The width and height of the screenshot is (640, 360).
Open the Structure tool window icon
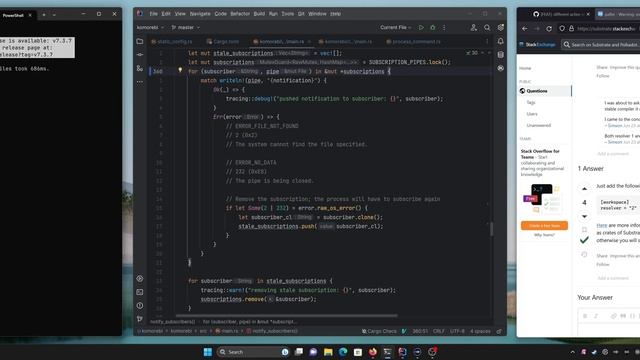(140, 68)
